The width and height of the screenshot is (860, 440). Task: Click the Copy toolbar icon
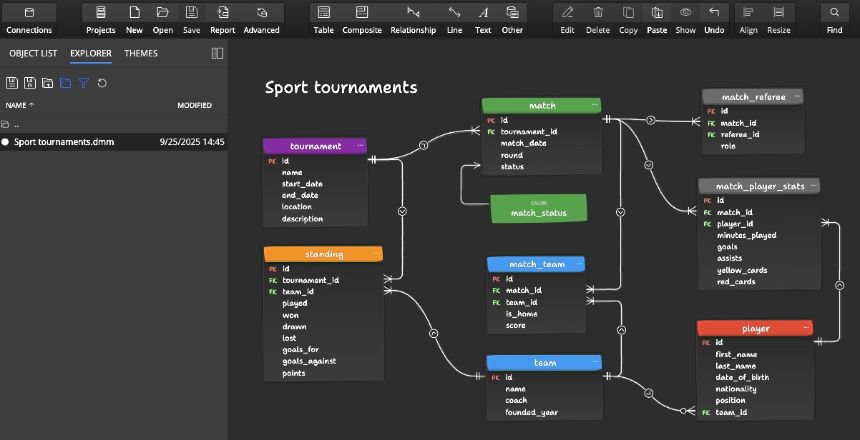click(628, 20)
